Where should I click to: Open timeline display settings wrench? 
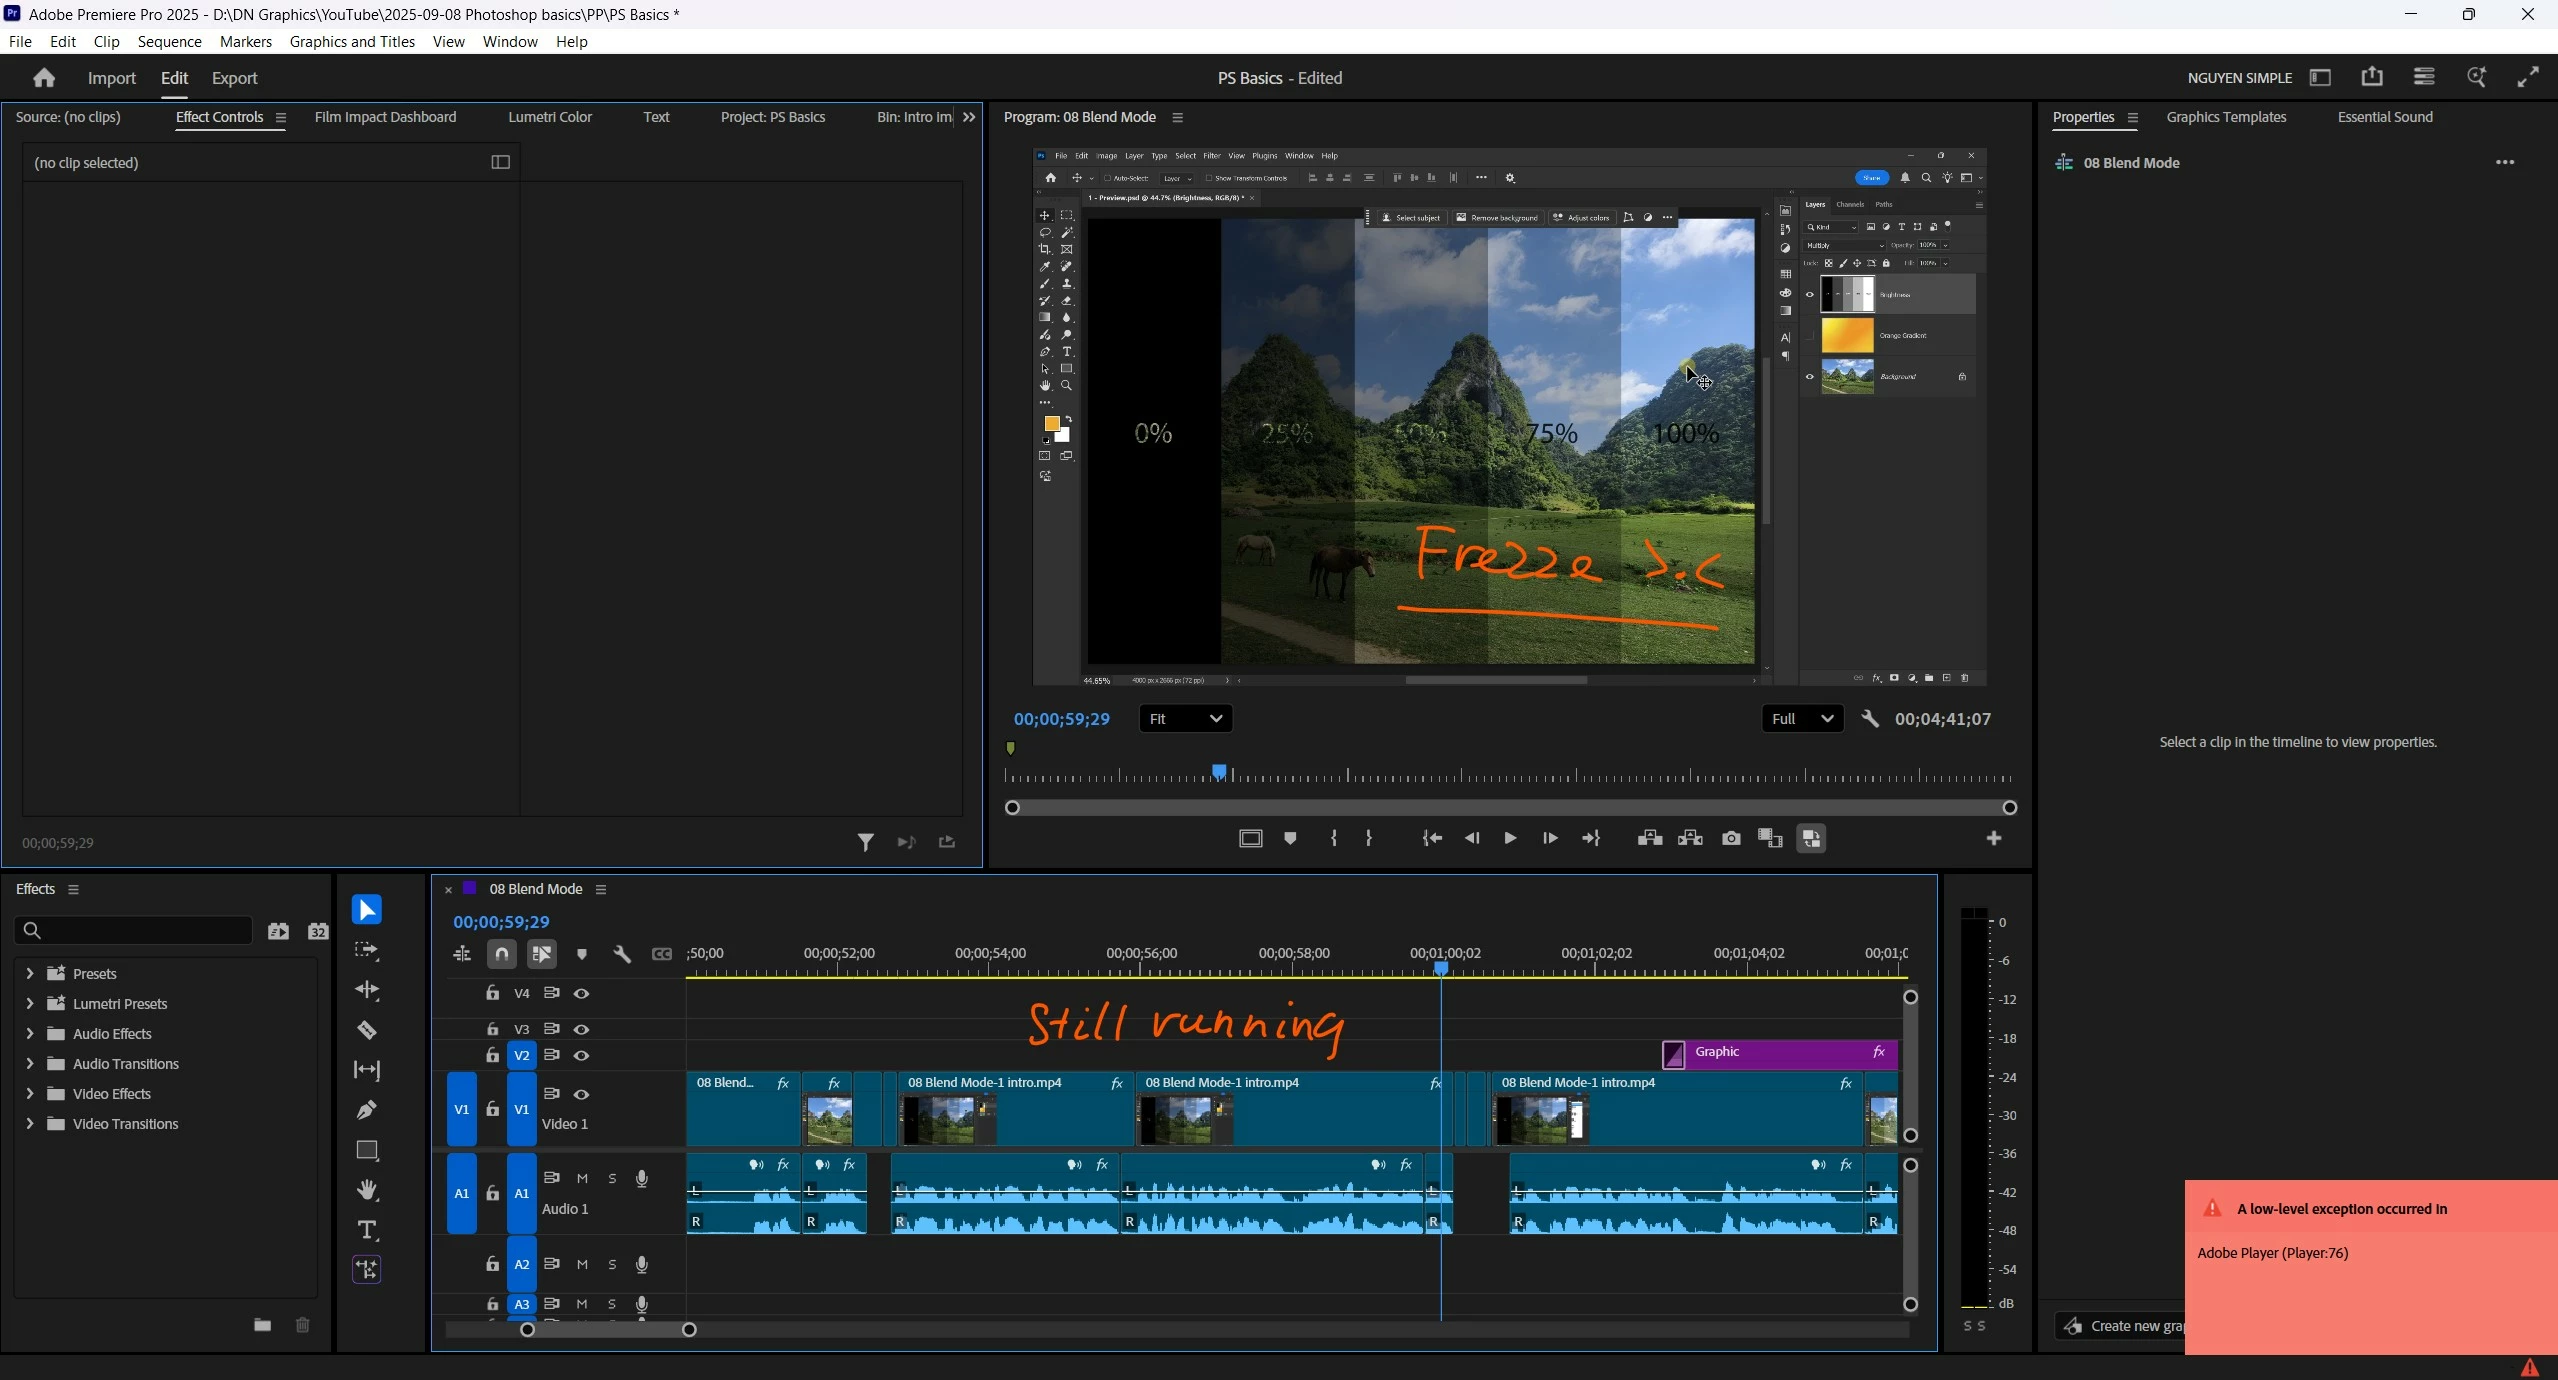click(x=622, y=954)
